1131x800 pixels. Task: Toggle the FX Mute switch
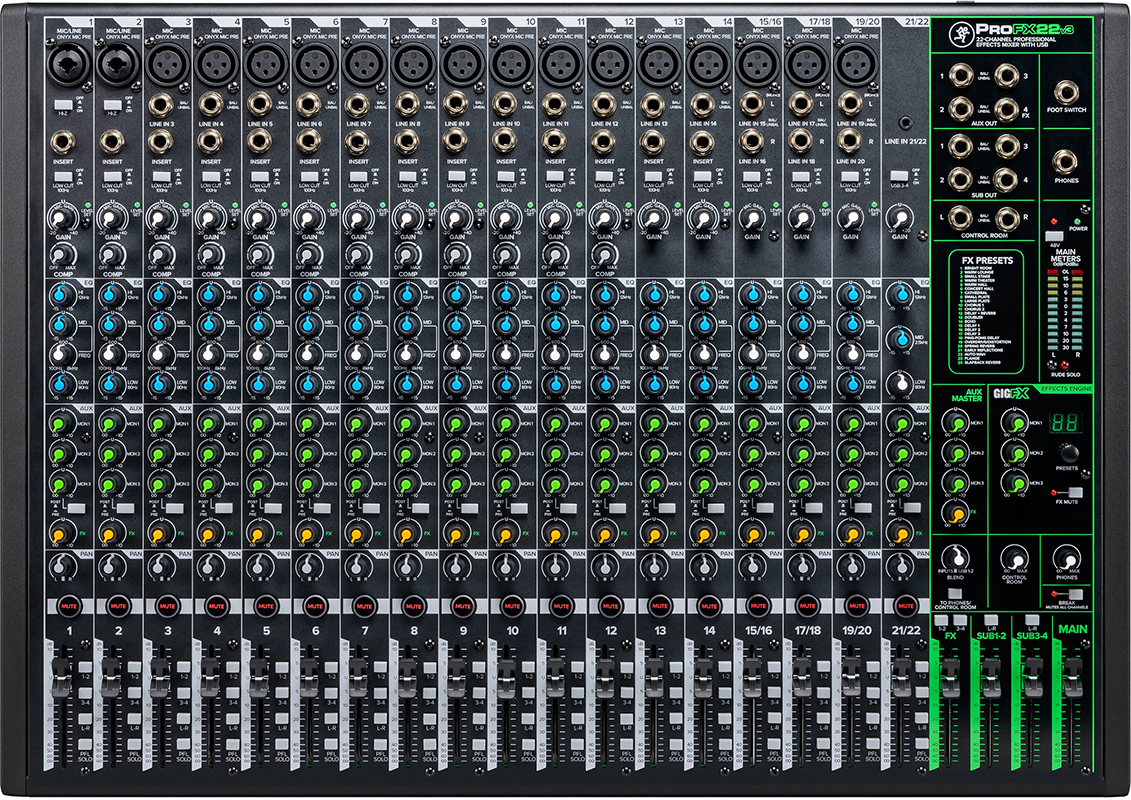pyautogui.click(x=1075, y=494)
